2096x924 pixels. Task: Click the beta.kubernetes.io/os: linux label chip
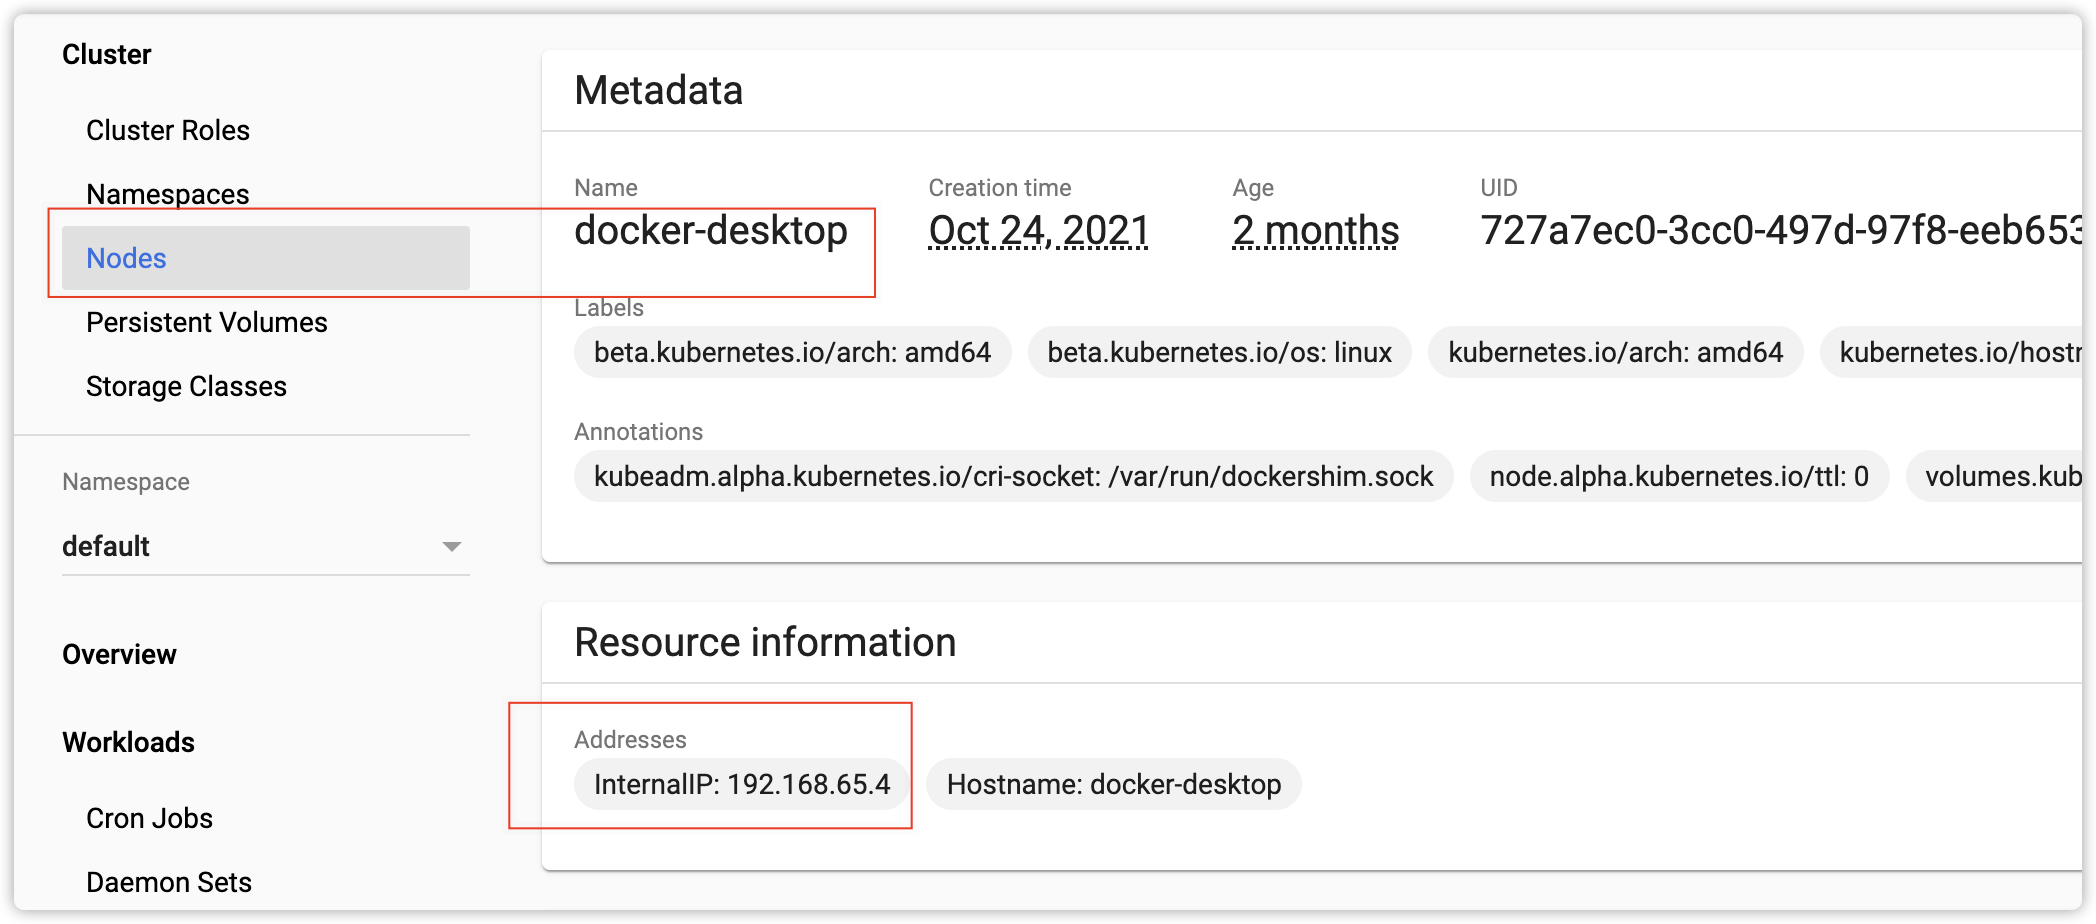coord(1219,352)
